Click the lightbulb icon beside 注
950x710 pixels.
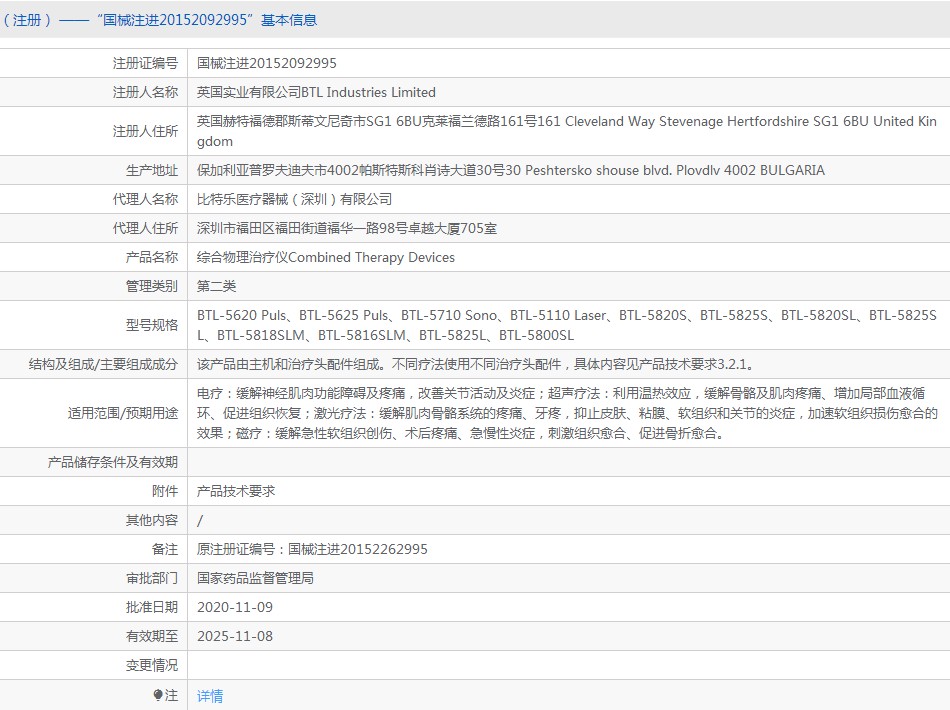click(x=158, y=695)
